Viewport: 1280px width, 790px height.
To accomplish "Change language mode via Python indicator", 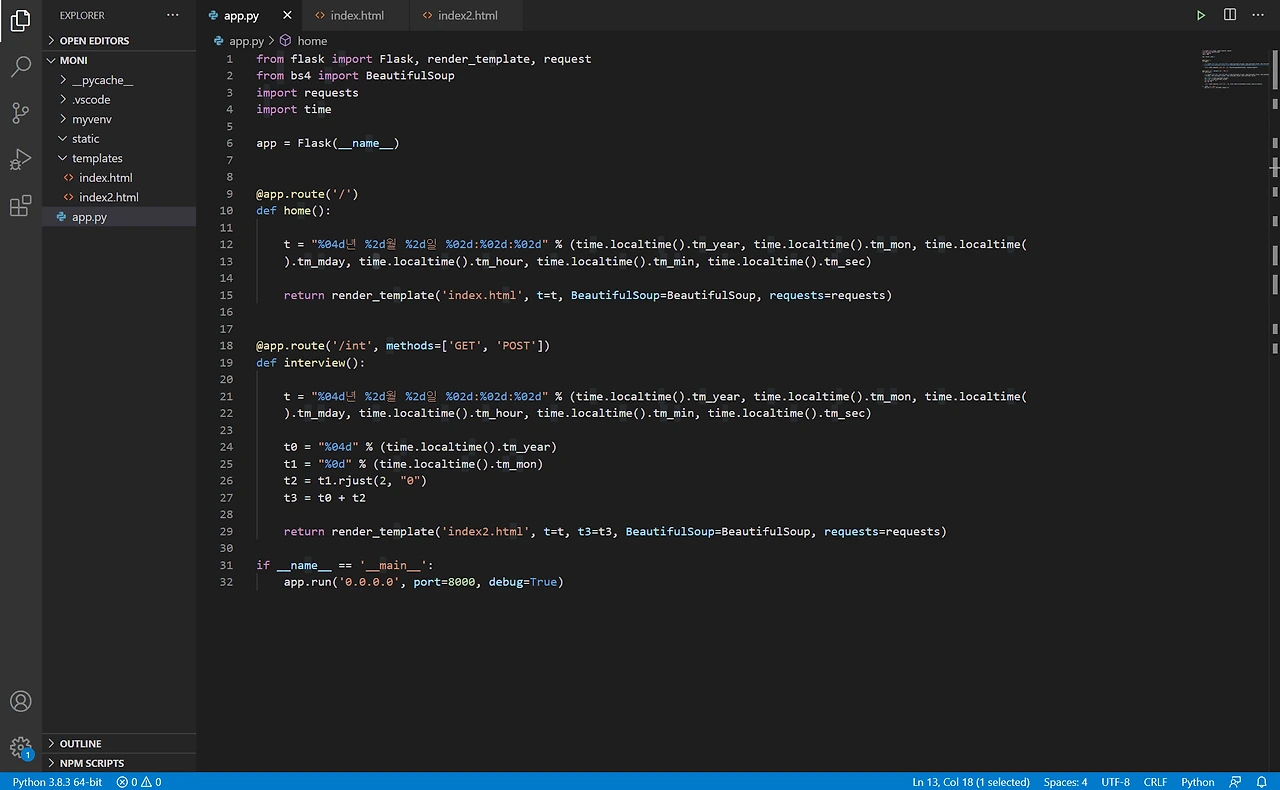I will (1198, 782).
